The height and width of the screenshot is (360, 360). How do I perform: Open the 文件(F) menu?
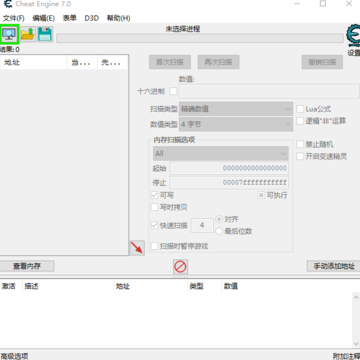(x=13, y=18)
